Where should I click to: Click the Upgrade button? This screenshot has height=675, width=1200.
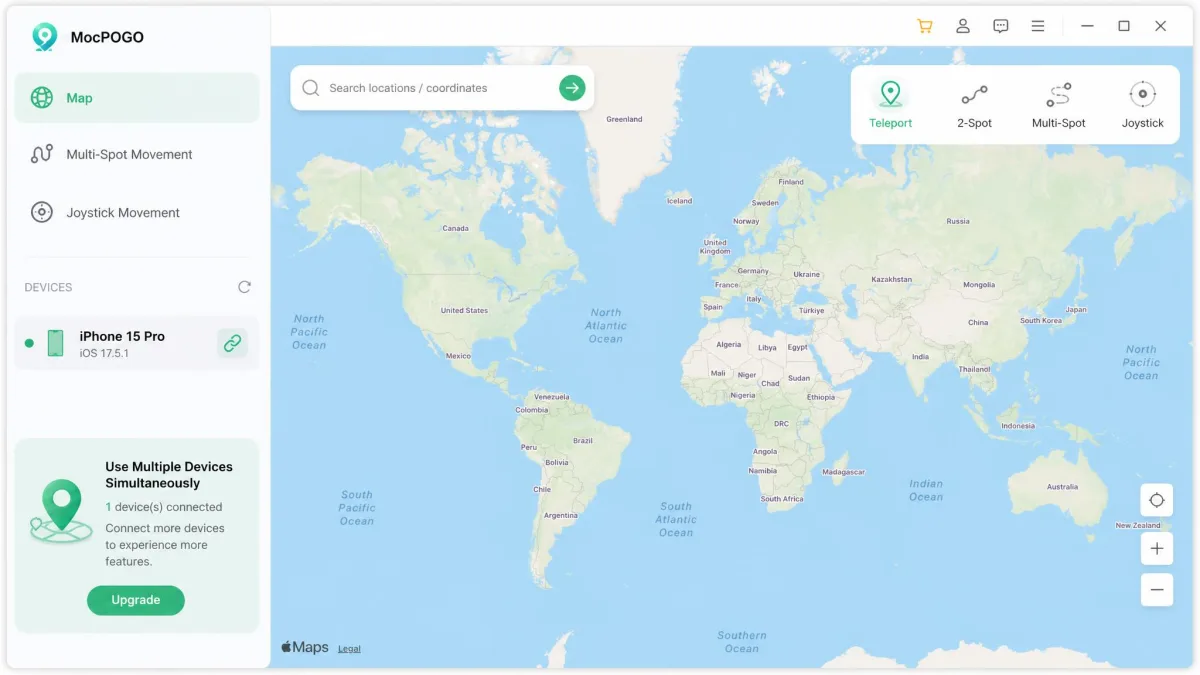click(x=136, y=600)
